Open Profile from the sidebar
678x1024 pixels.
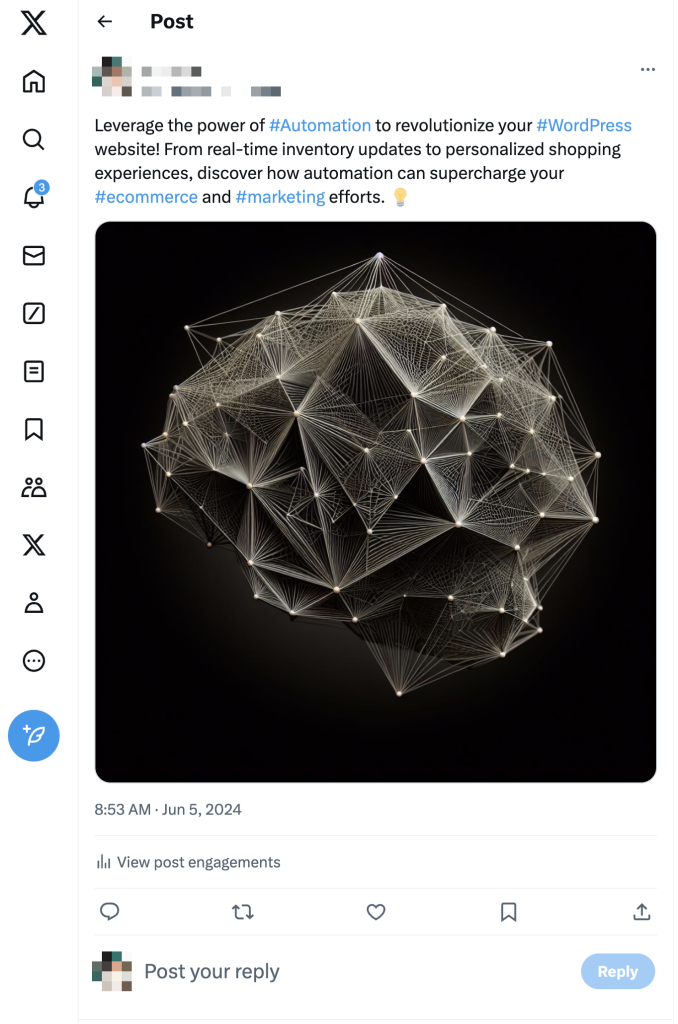[33, 603]
